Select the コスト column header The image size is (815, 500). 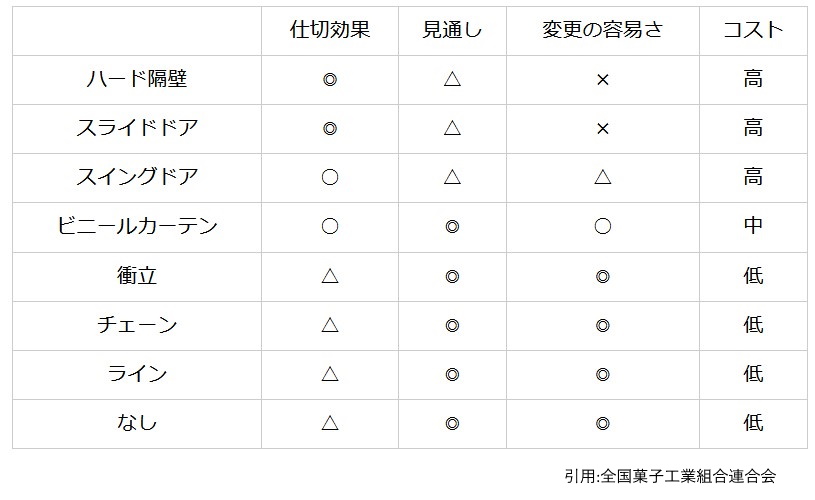pyautogui.click(x=753, y=30)
